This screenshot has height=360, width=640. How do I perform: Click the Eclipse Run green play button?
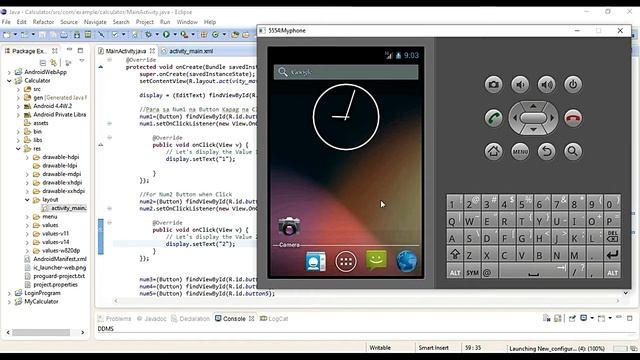pyautogui.click(x=166, y=35)
